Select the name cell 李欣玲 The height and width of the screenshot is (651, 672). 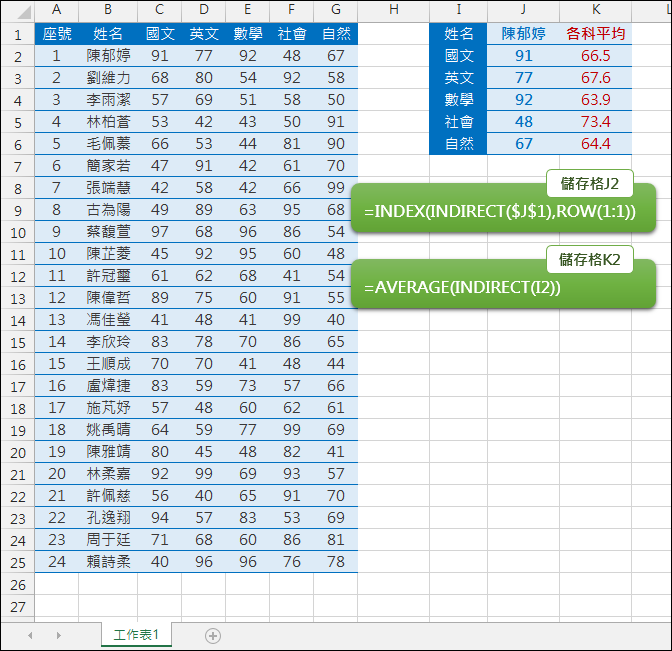point(108,342)
